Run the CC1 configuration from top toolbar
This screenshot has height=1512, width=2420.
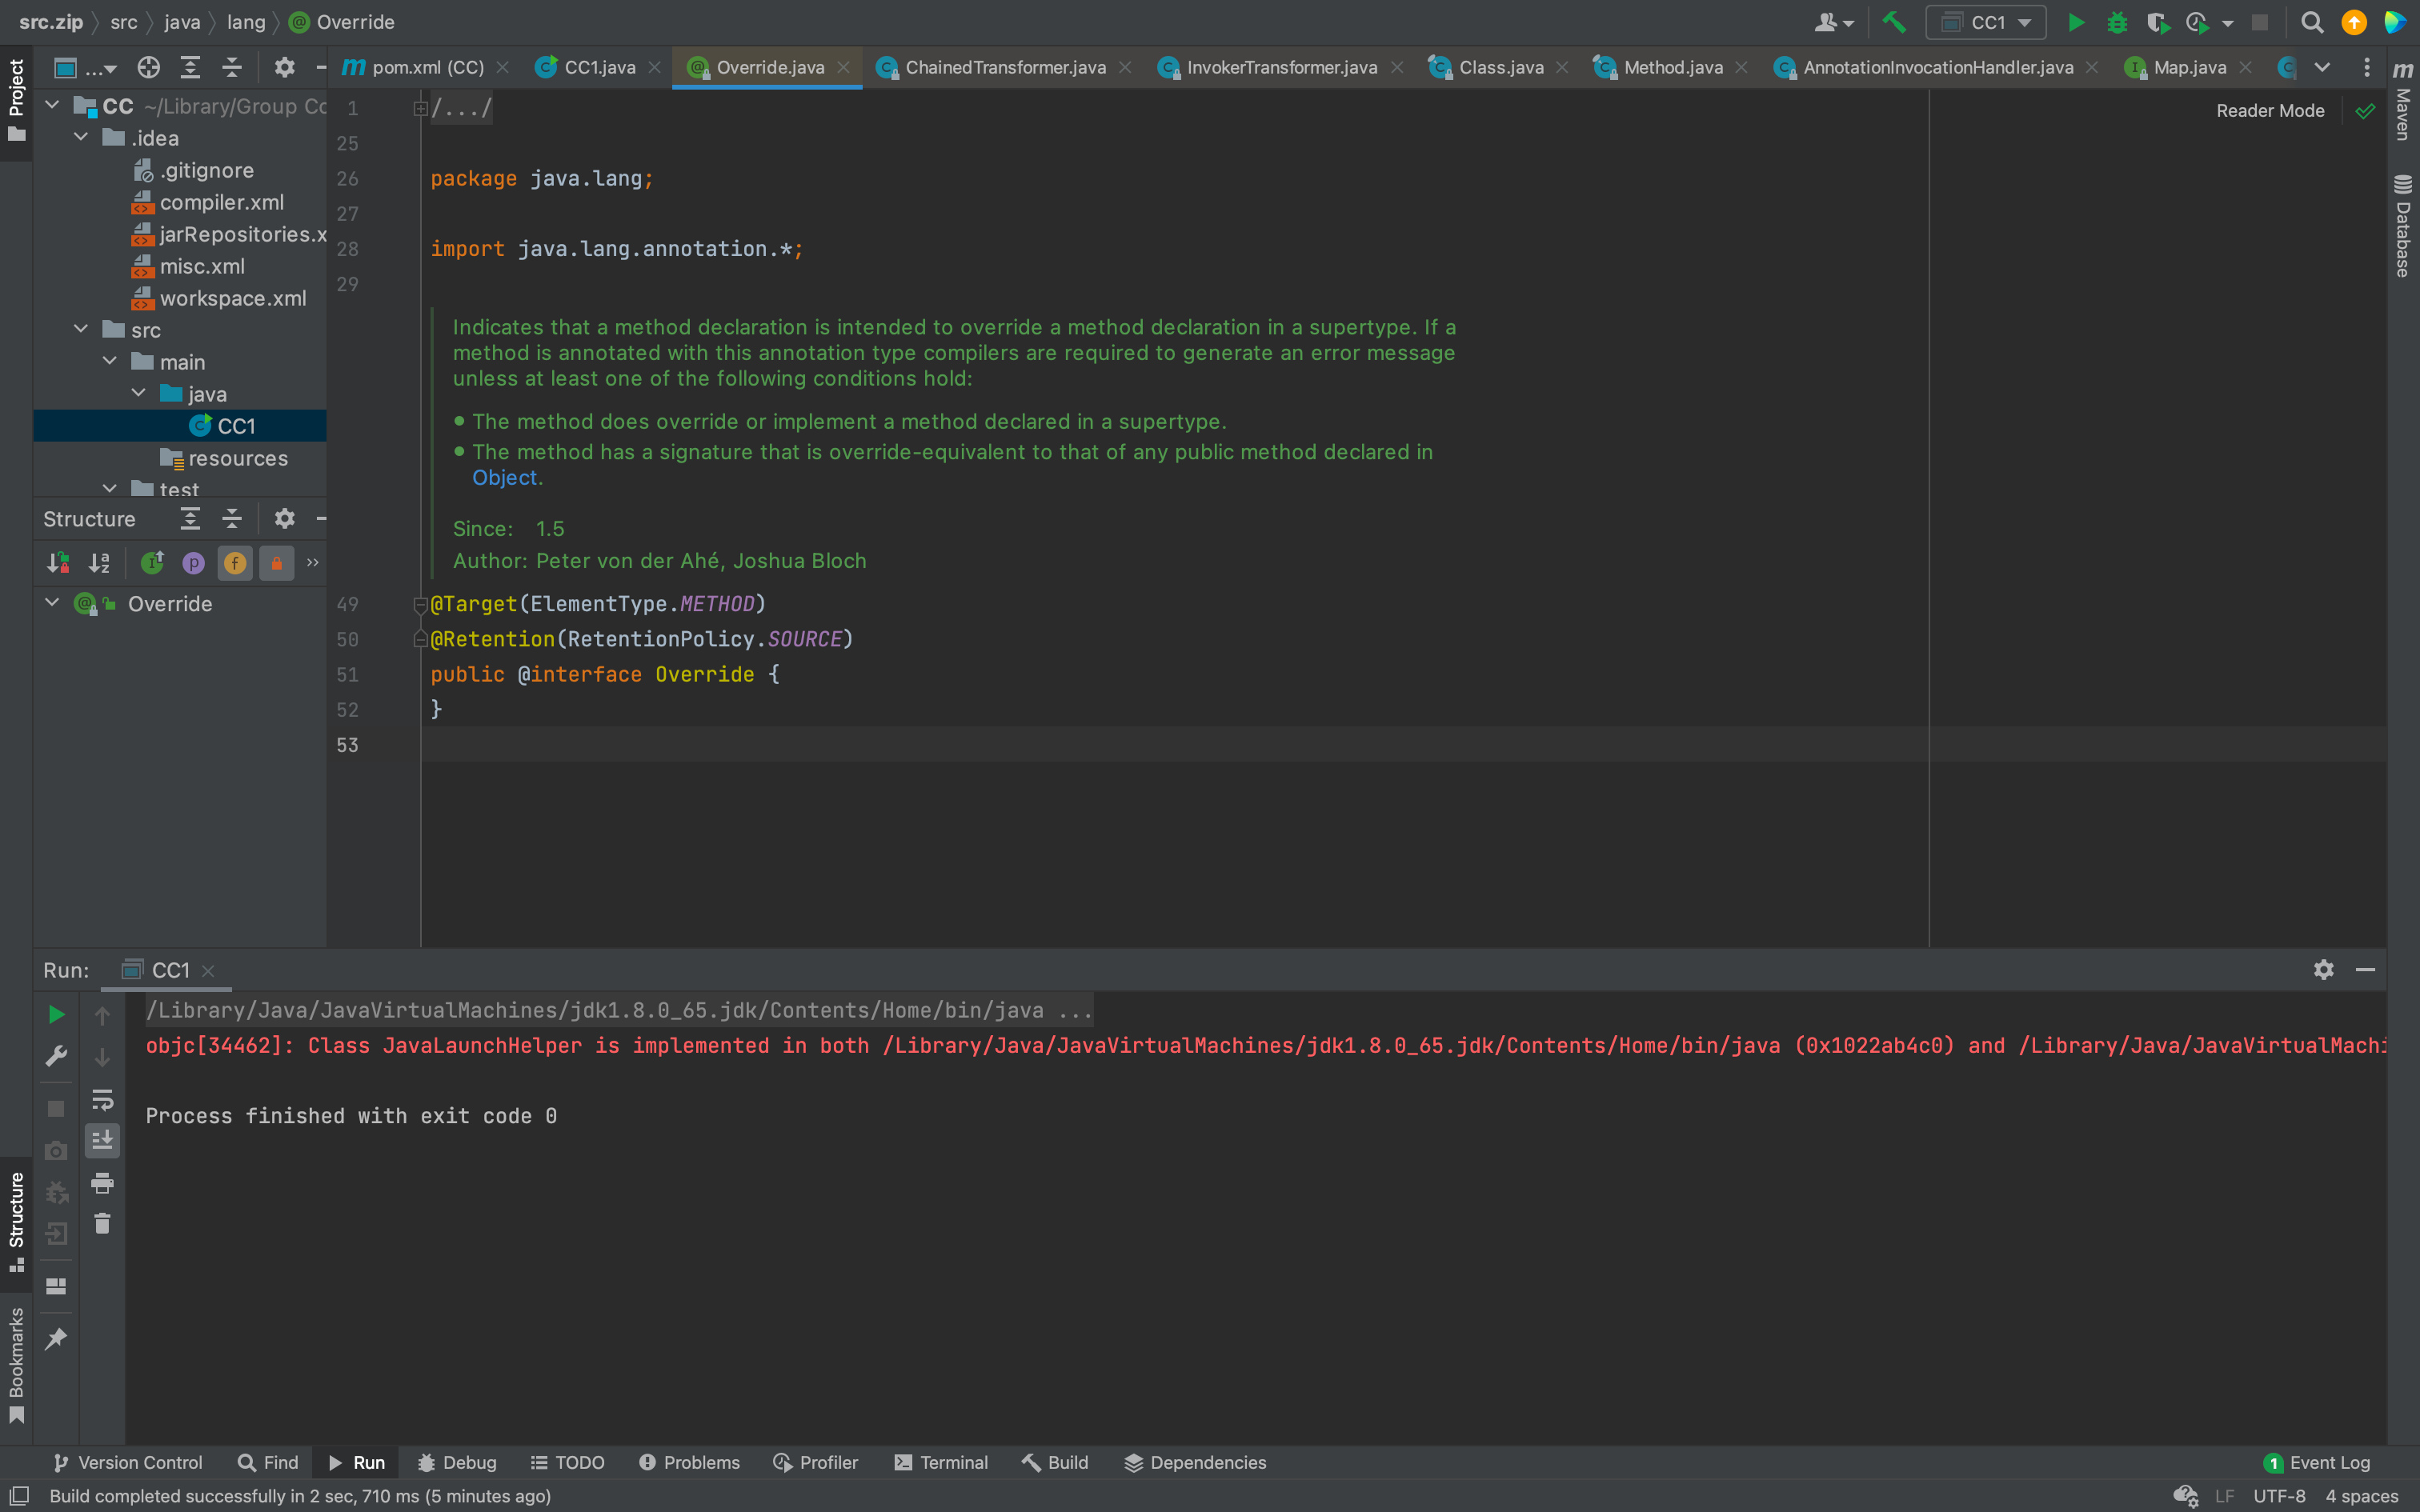(x=2075, y=22)
